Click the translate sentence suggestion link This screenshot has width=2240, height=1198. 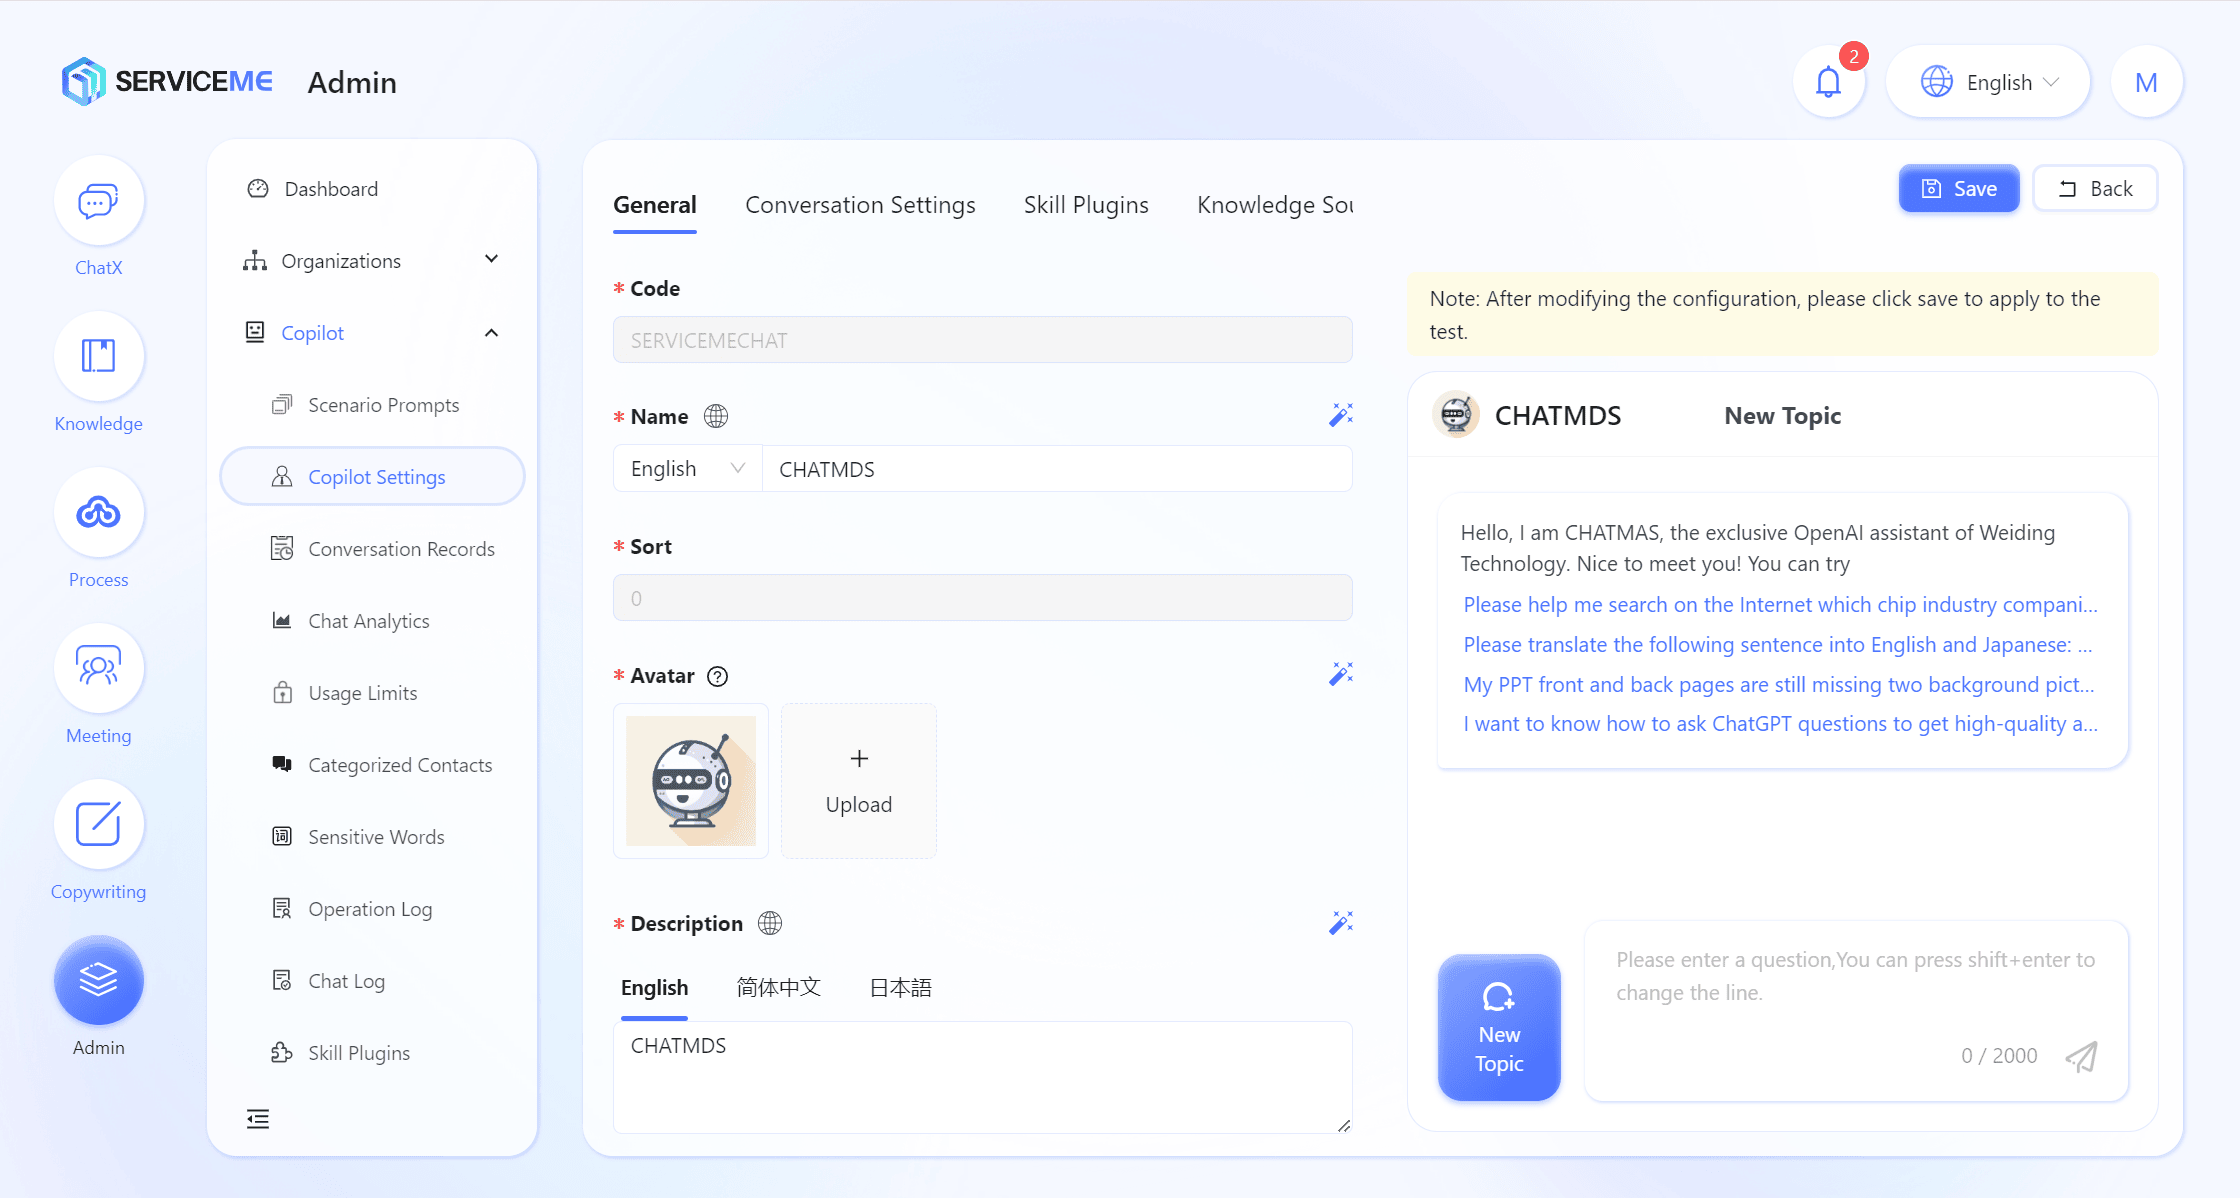click(x=1777, y=645)
